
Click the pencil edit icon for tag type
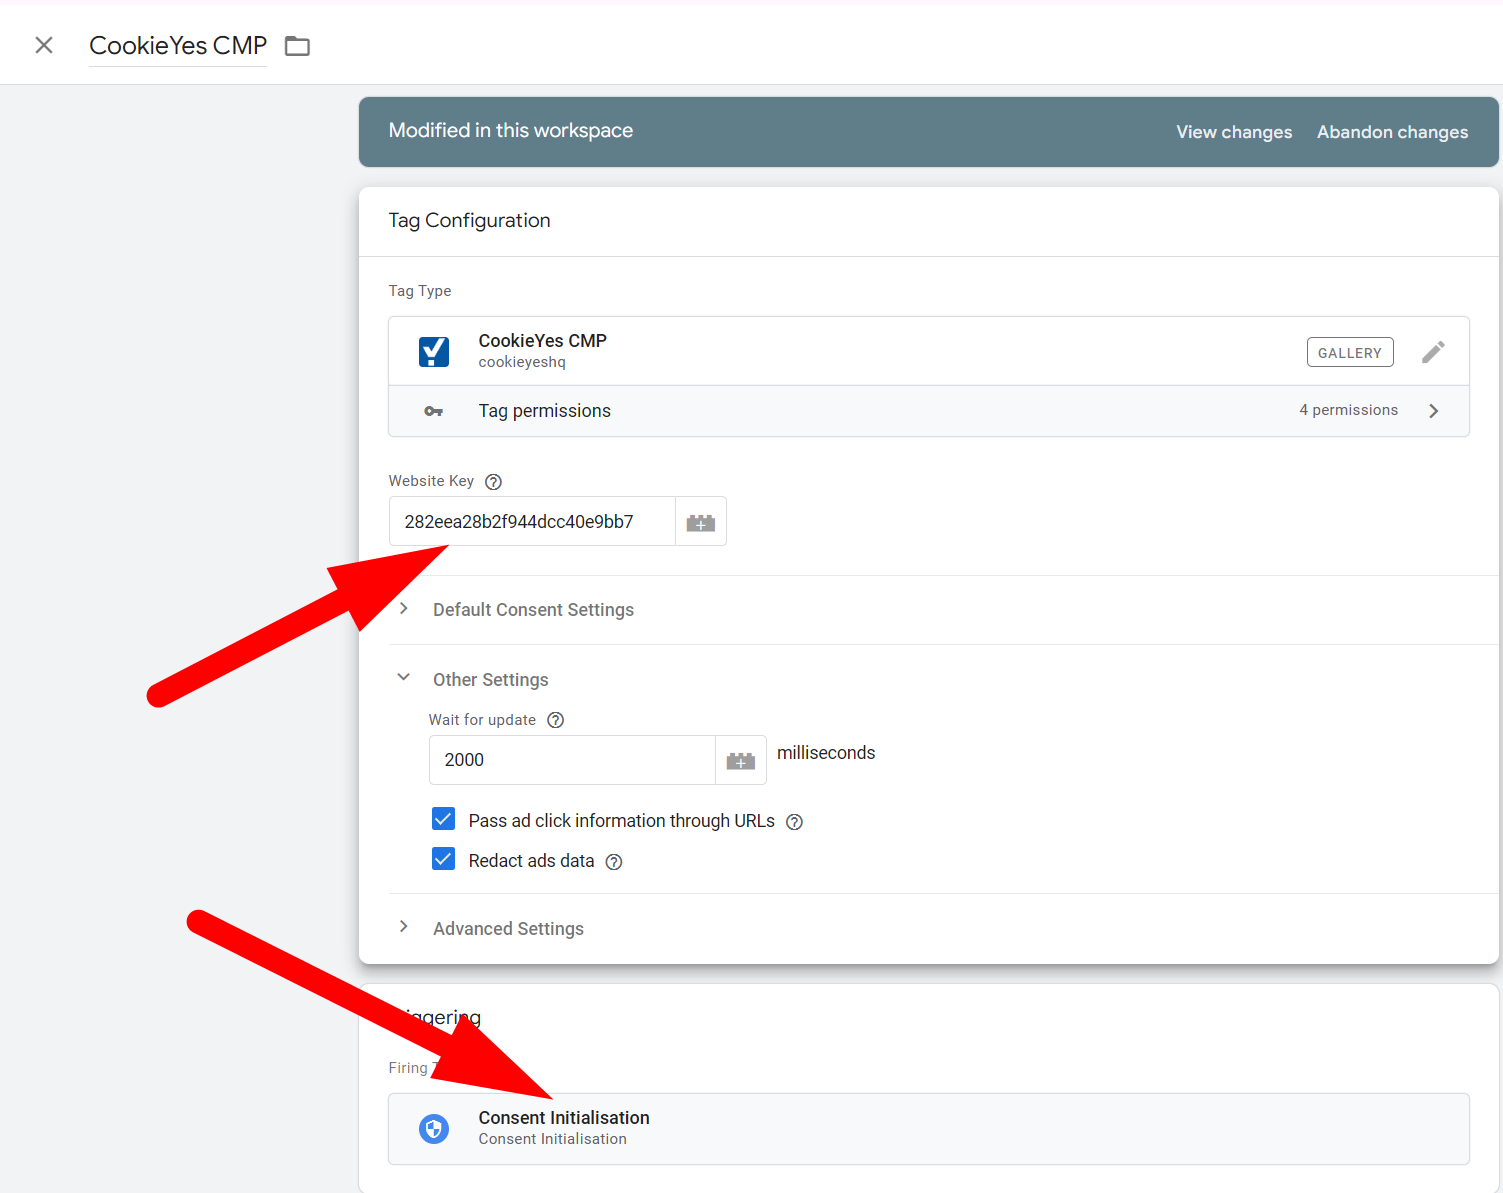[1432, 352]
